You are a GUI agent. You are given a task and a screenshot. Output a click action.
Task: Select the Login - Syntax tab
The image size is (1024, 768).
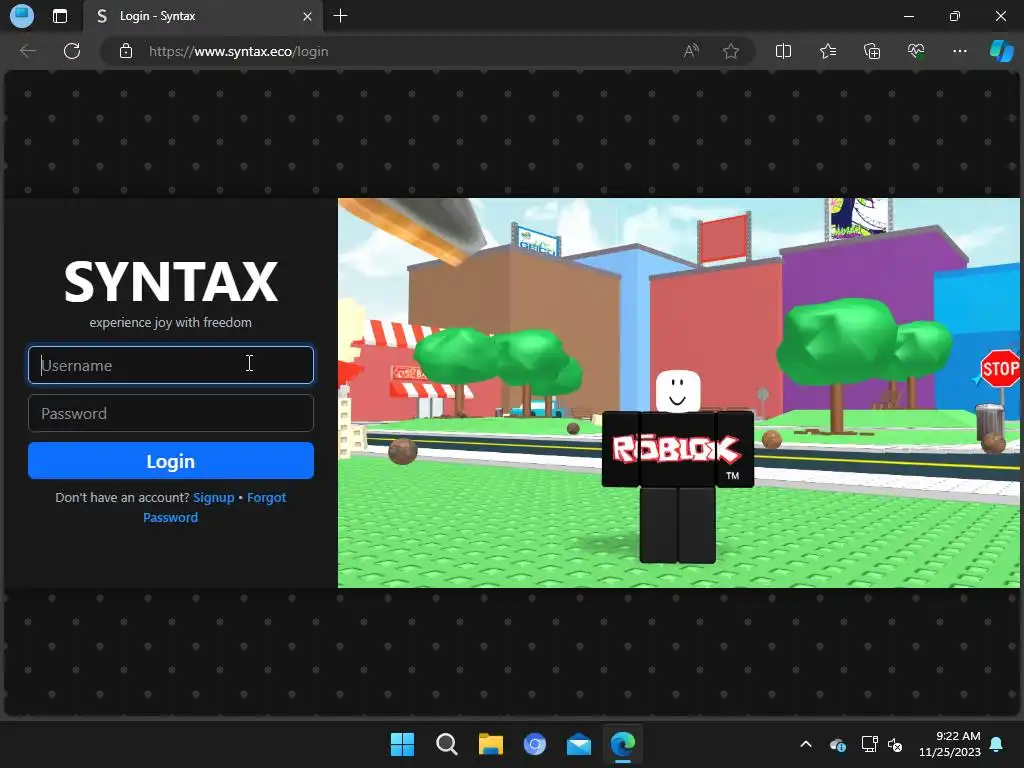click(202, 16)
